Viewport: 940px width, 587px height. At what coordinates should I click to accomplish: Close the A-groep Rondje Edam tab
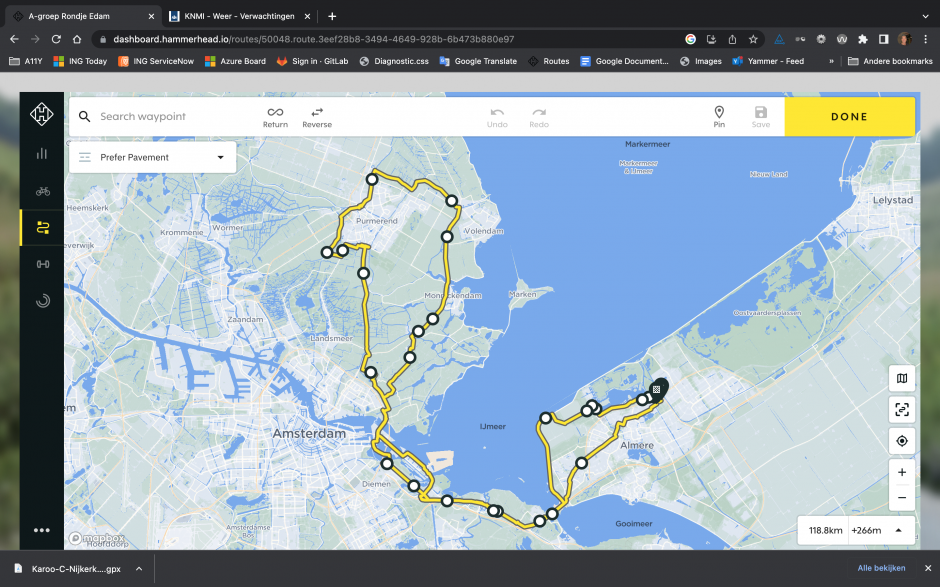(151, 16)
